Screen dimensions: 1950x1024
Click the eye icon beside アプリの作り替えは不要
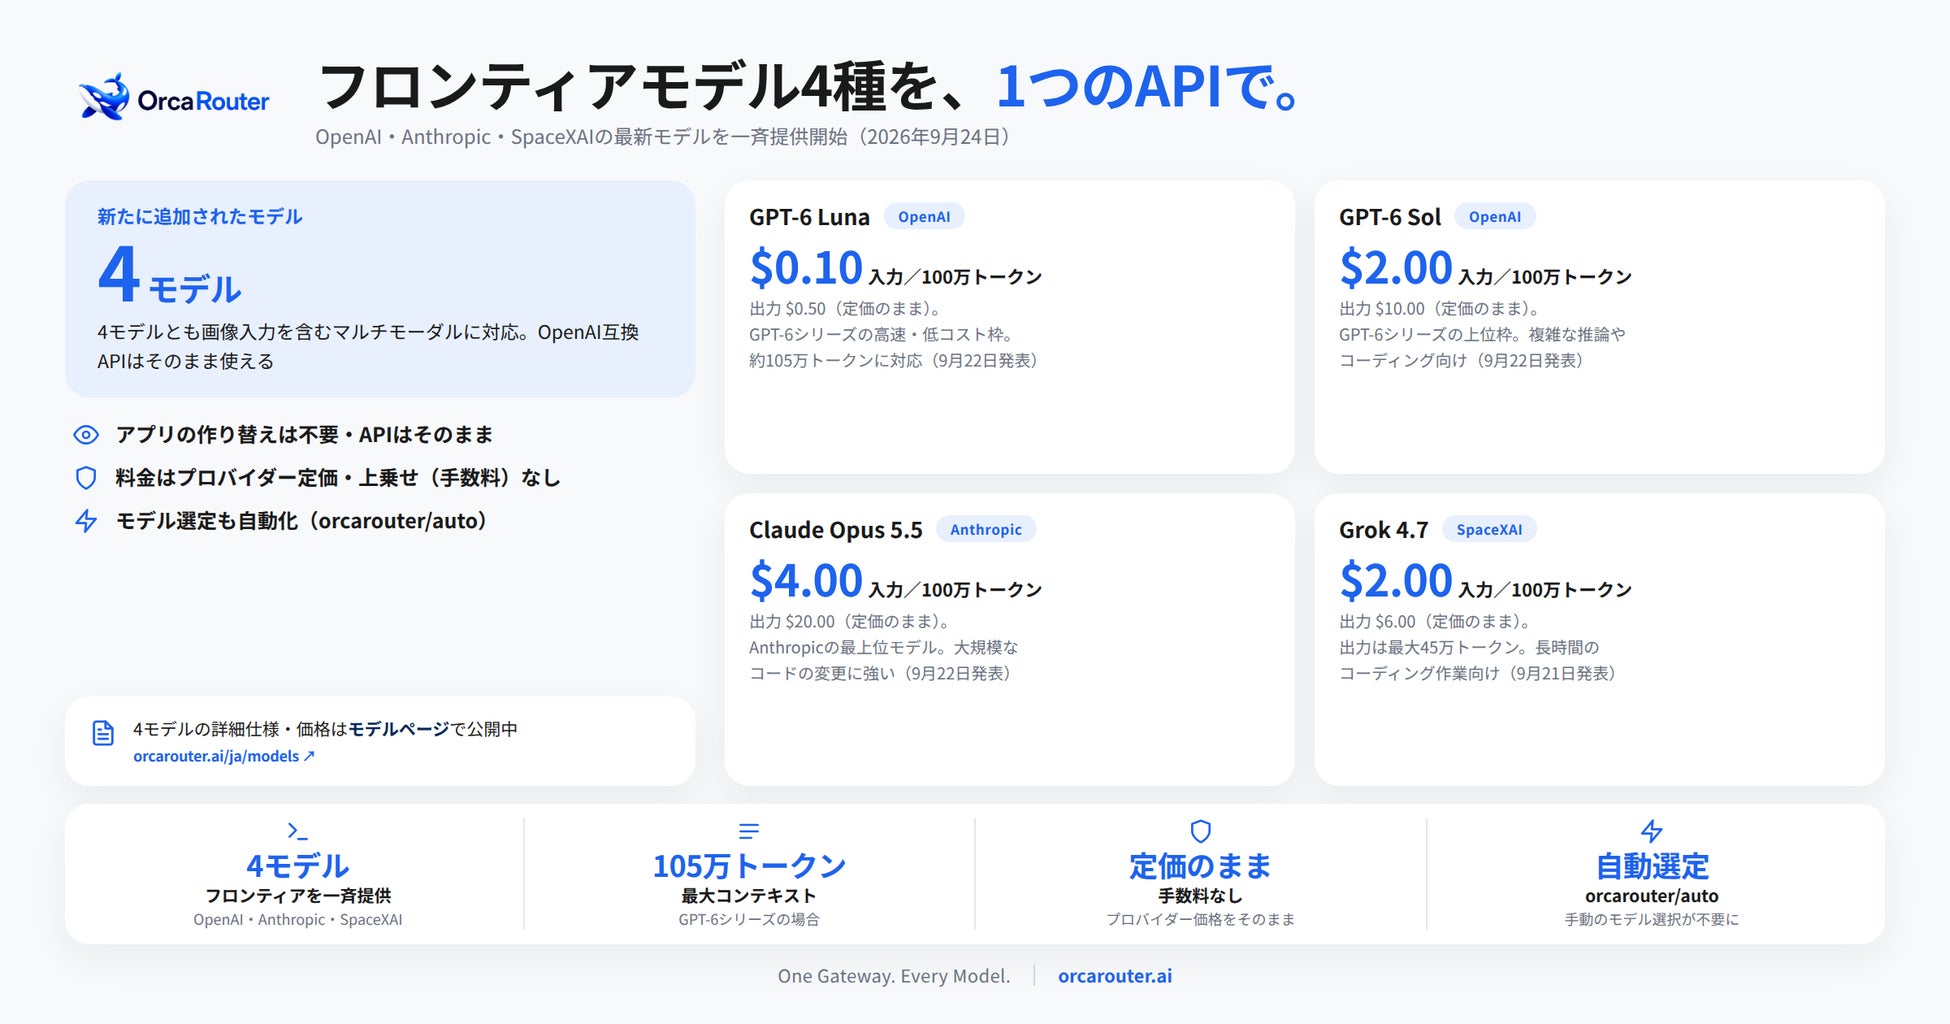(86, 435)
